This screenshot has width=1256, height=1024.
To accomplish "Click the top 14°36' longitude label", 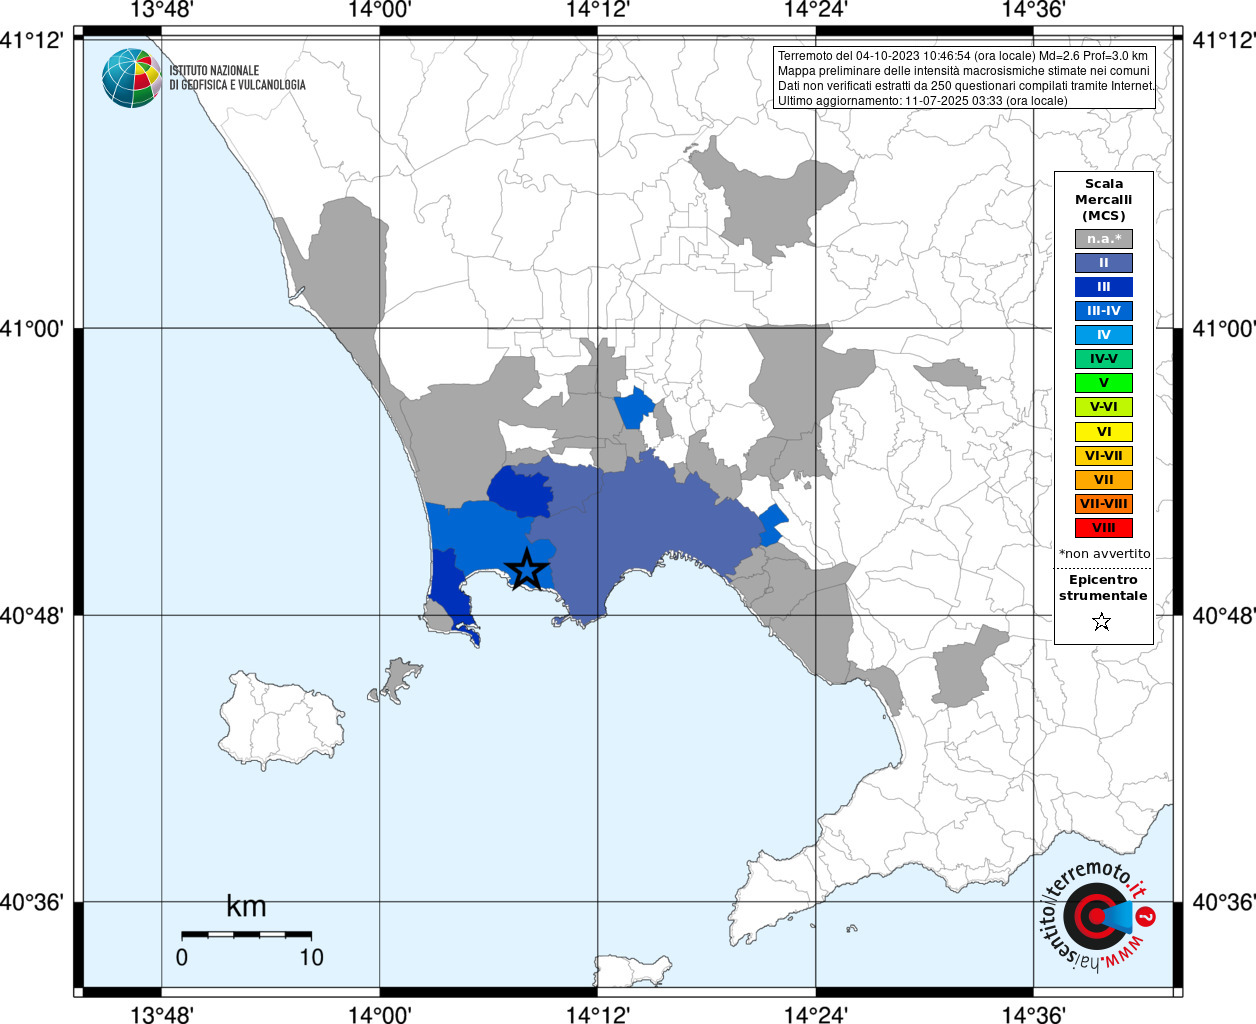I will pyautogui.click(x=1034, y=10).
